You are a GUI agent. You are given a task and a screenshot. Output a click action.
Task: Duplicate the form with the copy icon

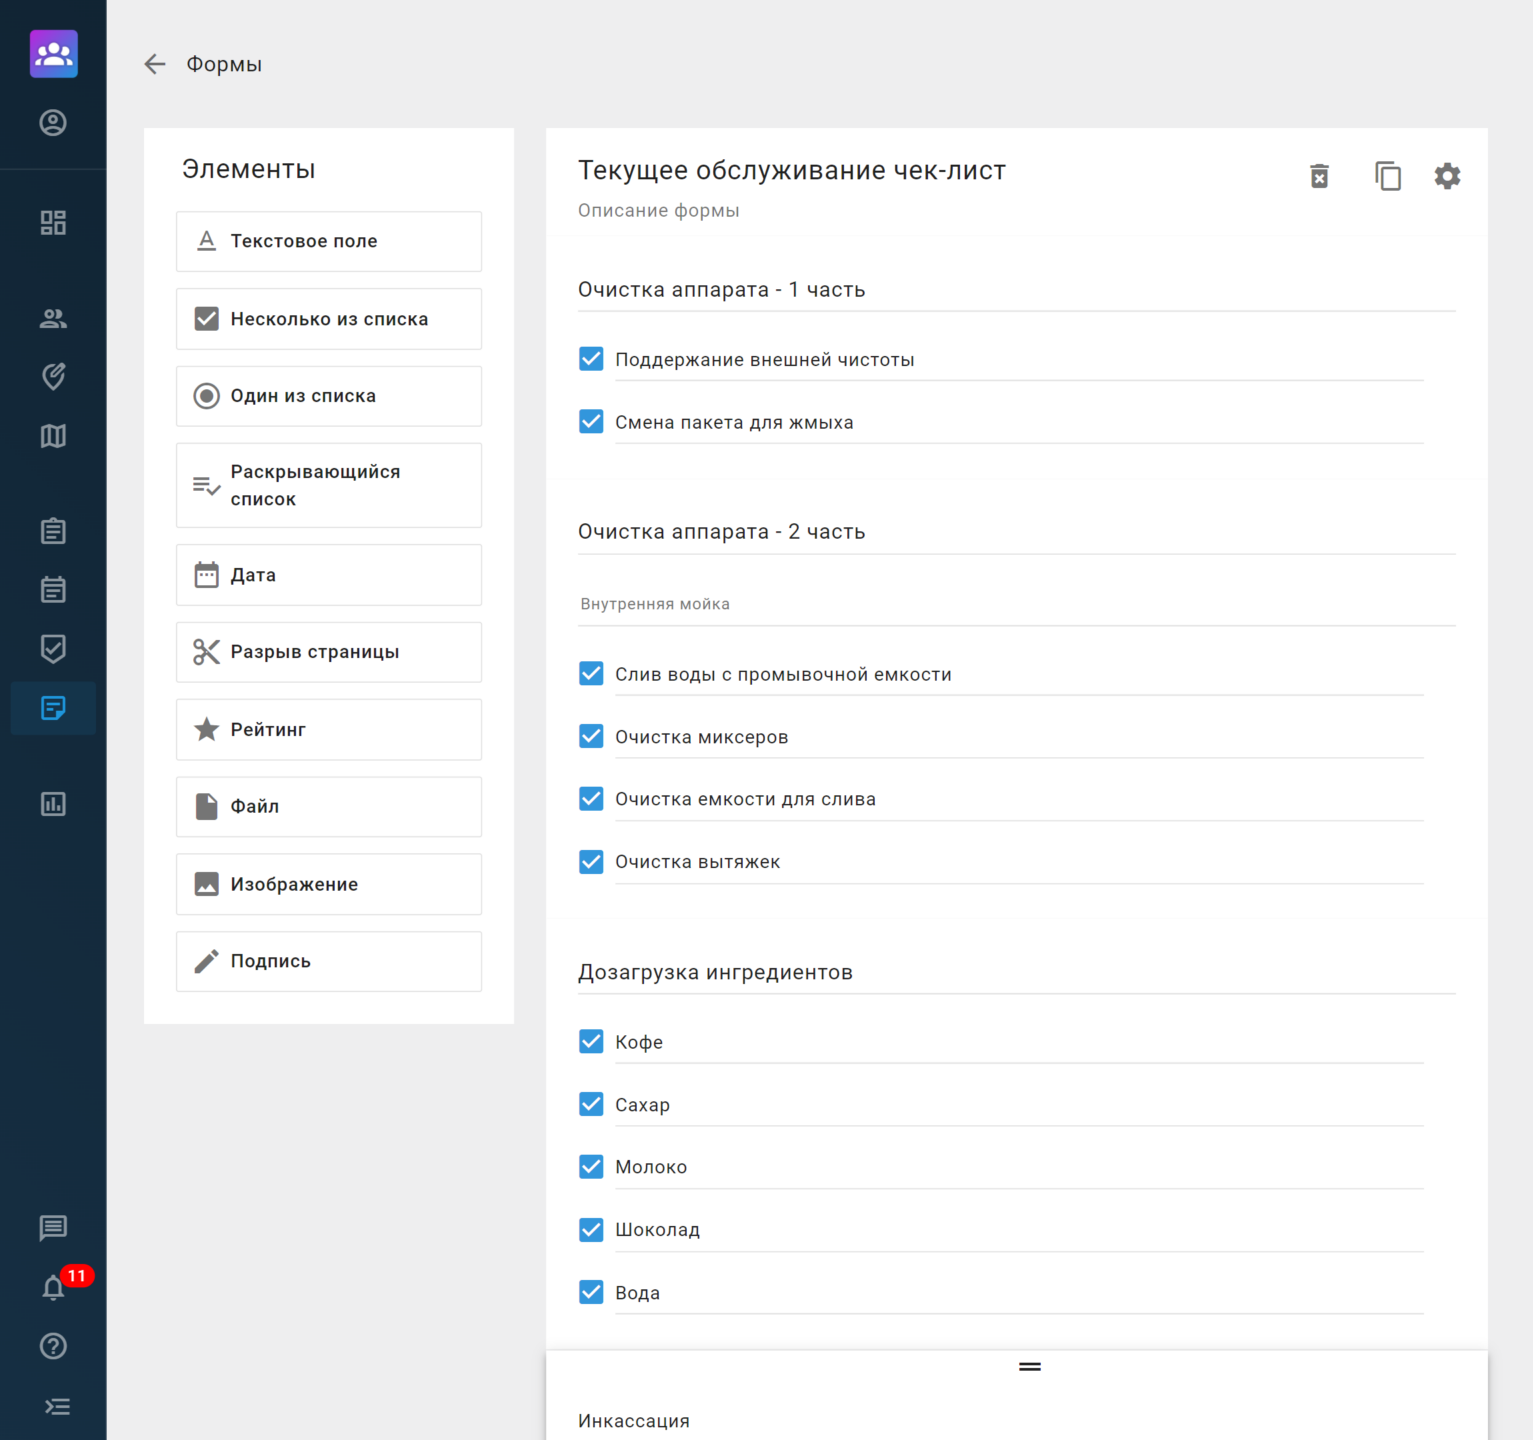click(1388, 176)
